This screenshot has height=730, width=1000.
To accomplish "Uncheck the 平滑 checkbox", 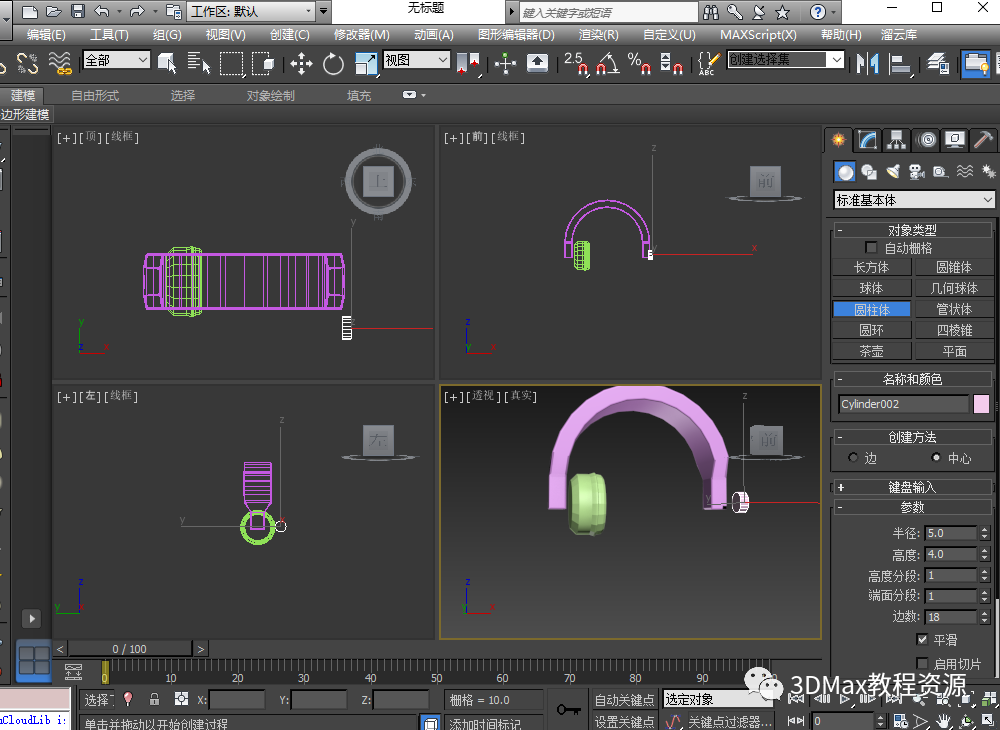I will tap(922, 639).
